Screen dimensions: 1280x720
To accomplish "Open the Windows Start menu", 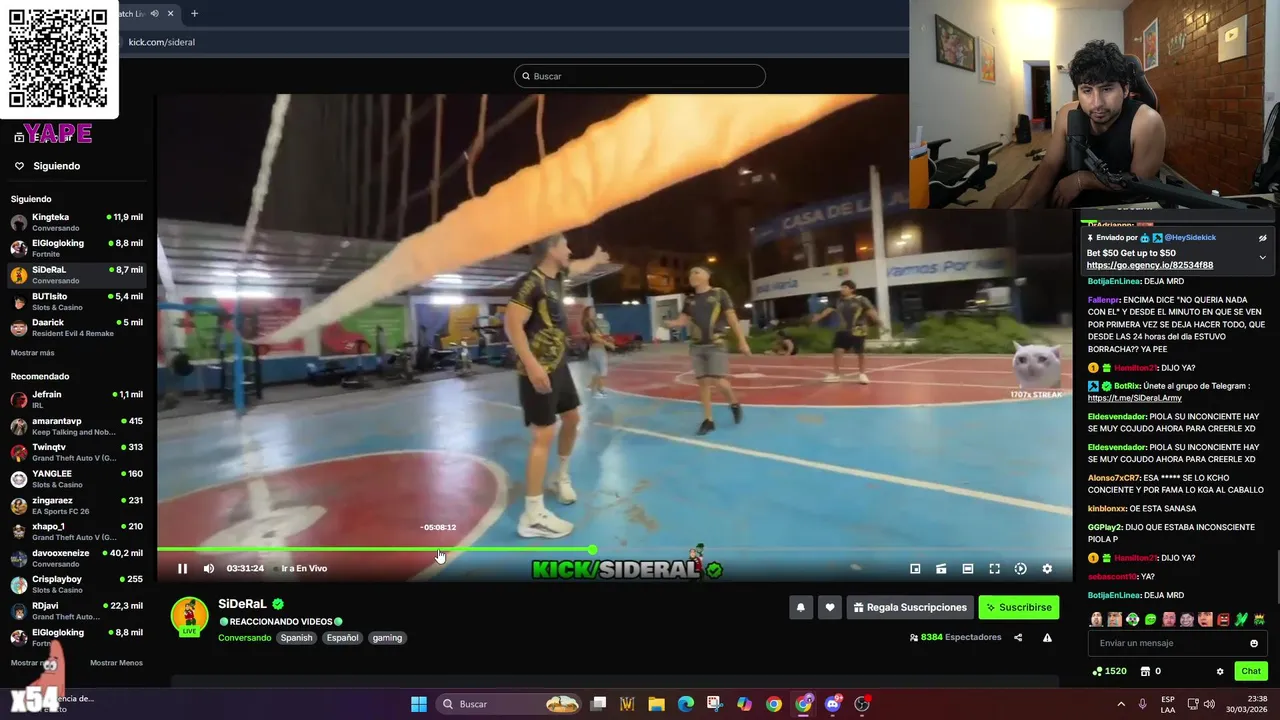I will [x=419, y=704].
